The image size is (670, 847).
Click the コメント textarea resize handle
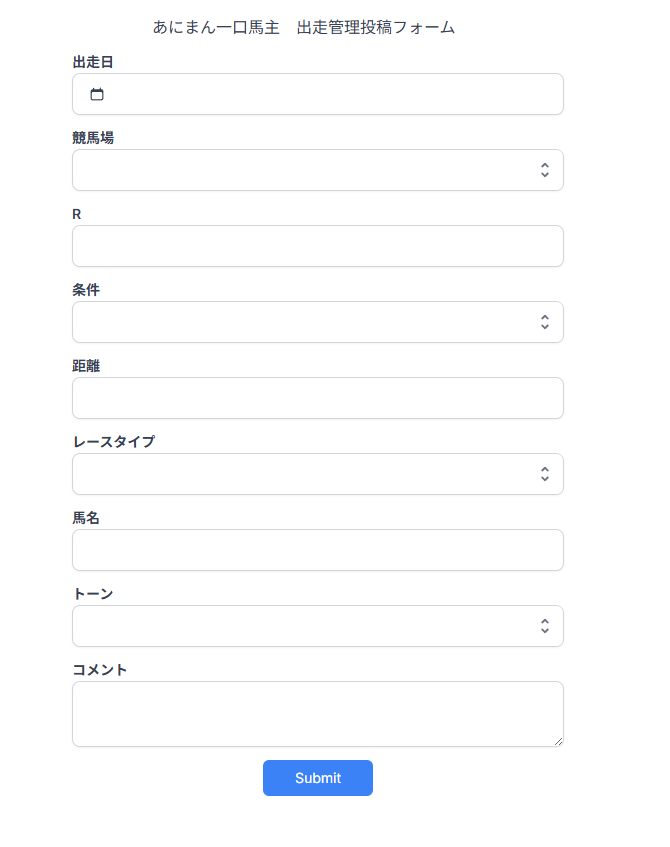(558, 741)
